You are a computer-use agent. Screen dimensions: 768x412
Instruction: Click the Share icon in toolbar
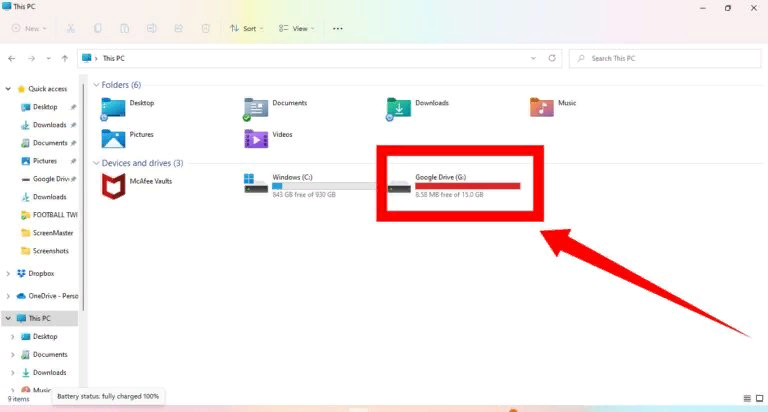pos(178,28)
